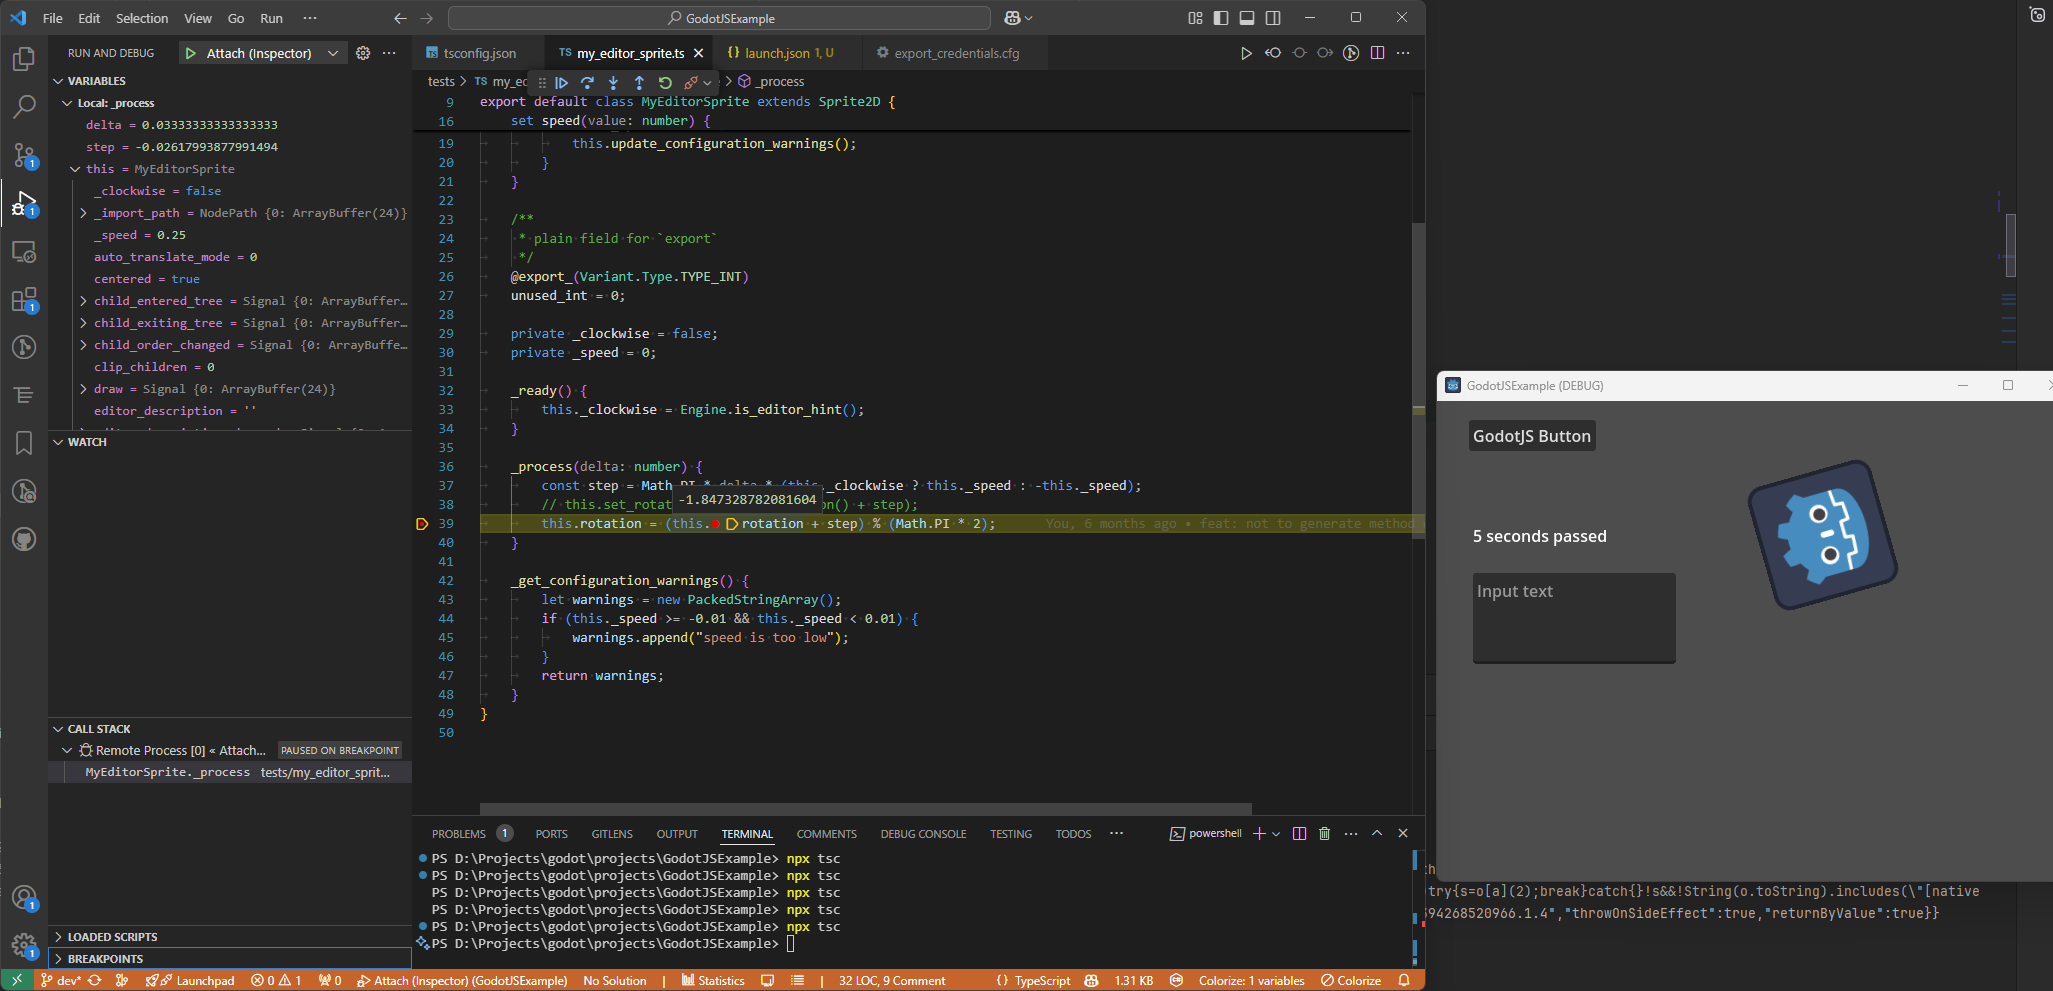2053x991 pixels.
Task: Toggle breakpoint on line 39
Action: tap(422, 524)
